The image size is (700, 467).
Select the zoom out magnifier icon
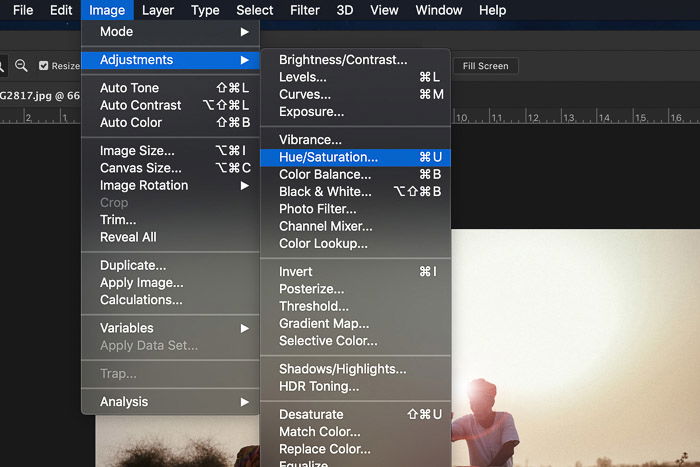click(21, 66)
